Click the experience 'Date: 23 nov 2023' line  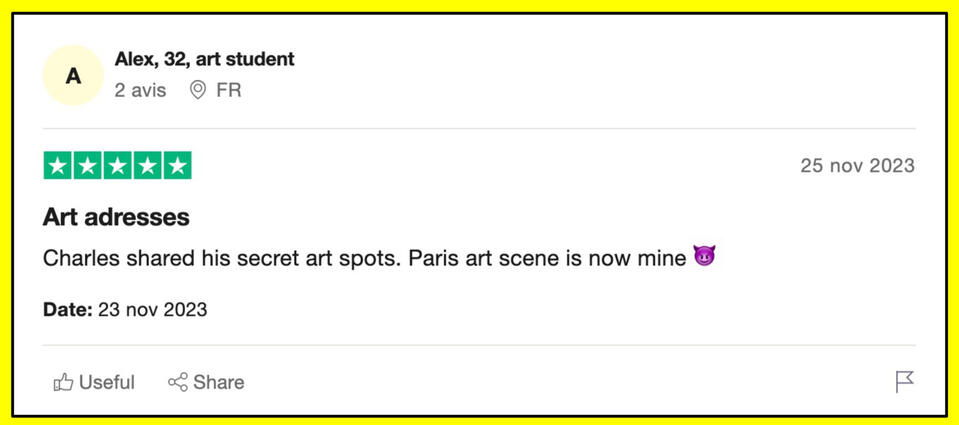tap(125, 309)
